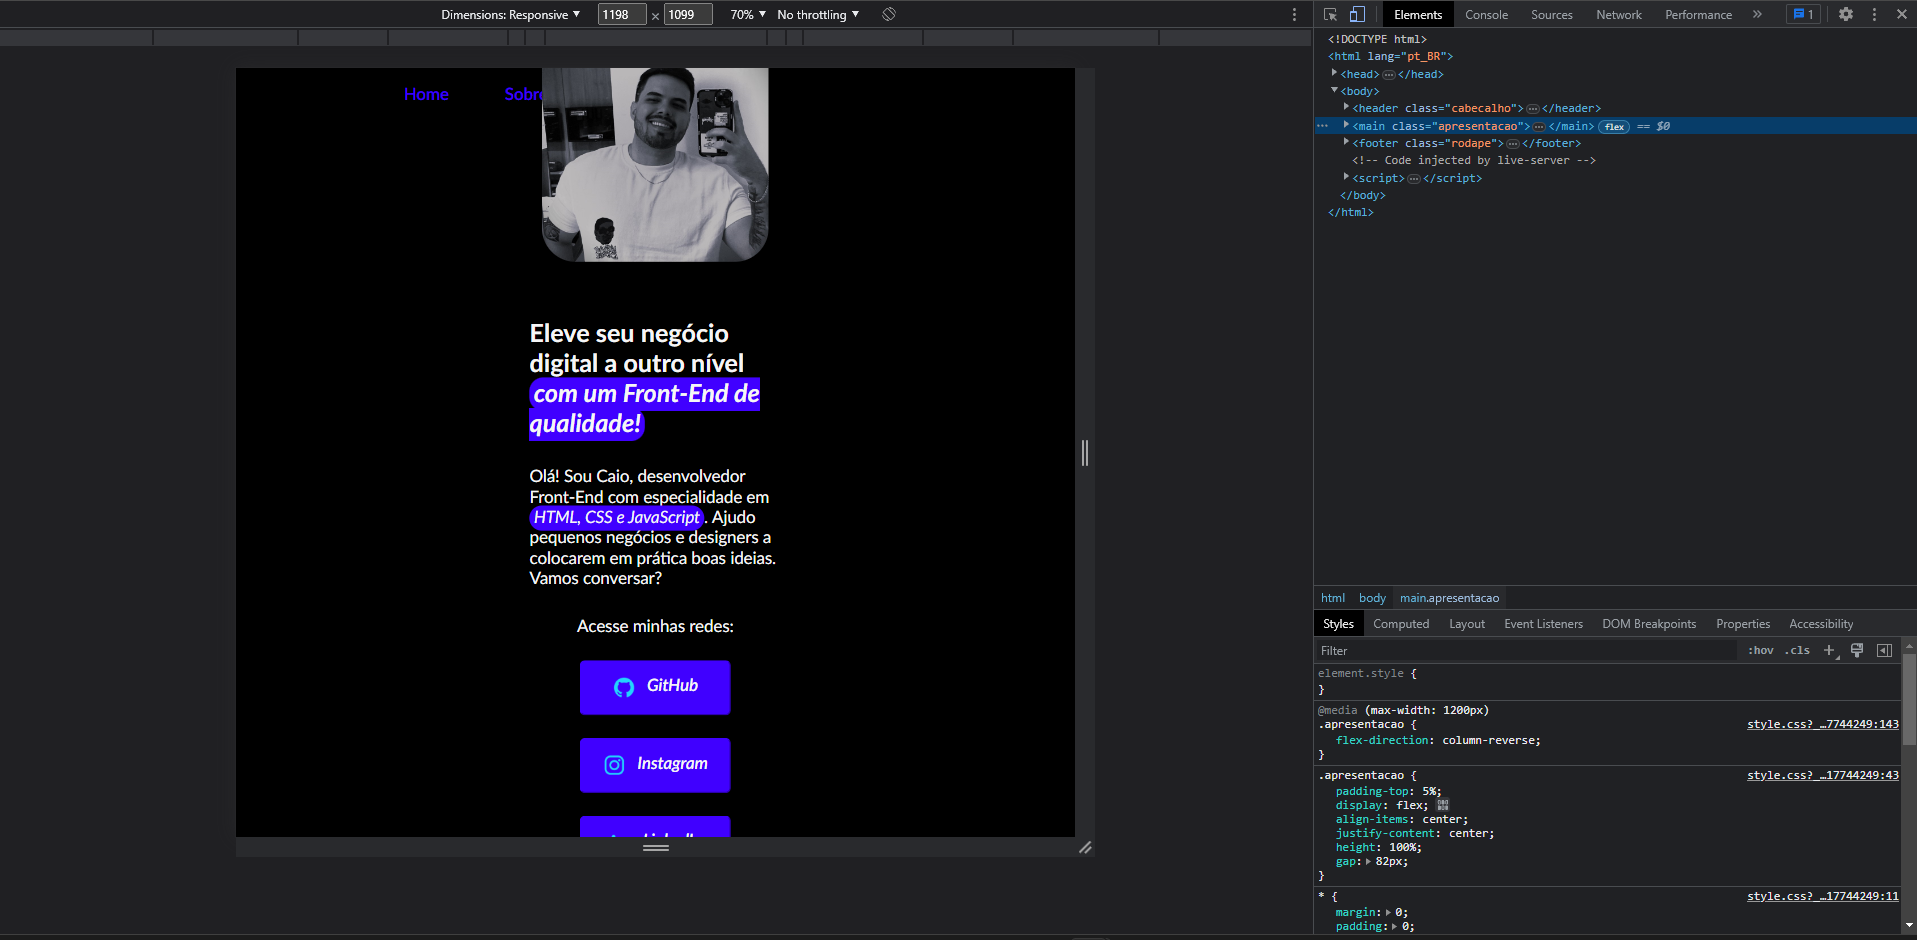Click the viewport width field showing 1198
The width and height of the screenshot is (1917, 940).
pos(622,14)
